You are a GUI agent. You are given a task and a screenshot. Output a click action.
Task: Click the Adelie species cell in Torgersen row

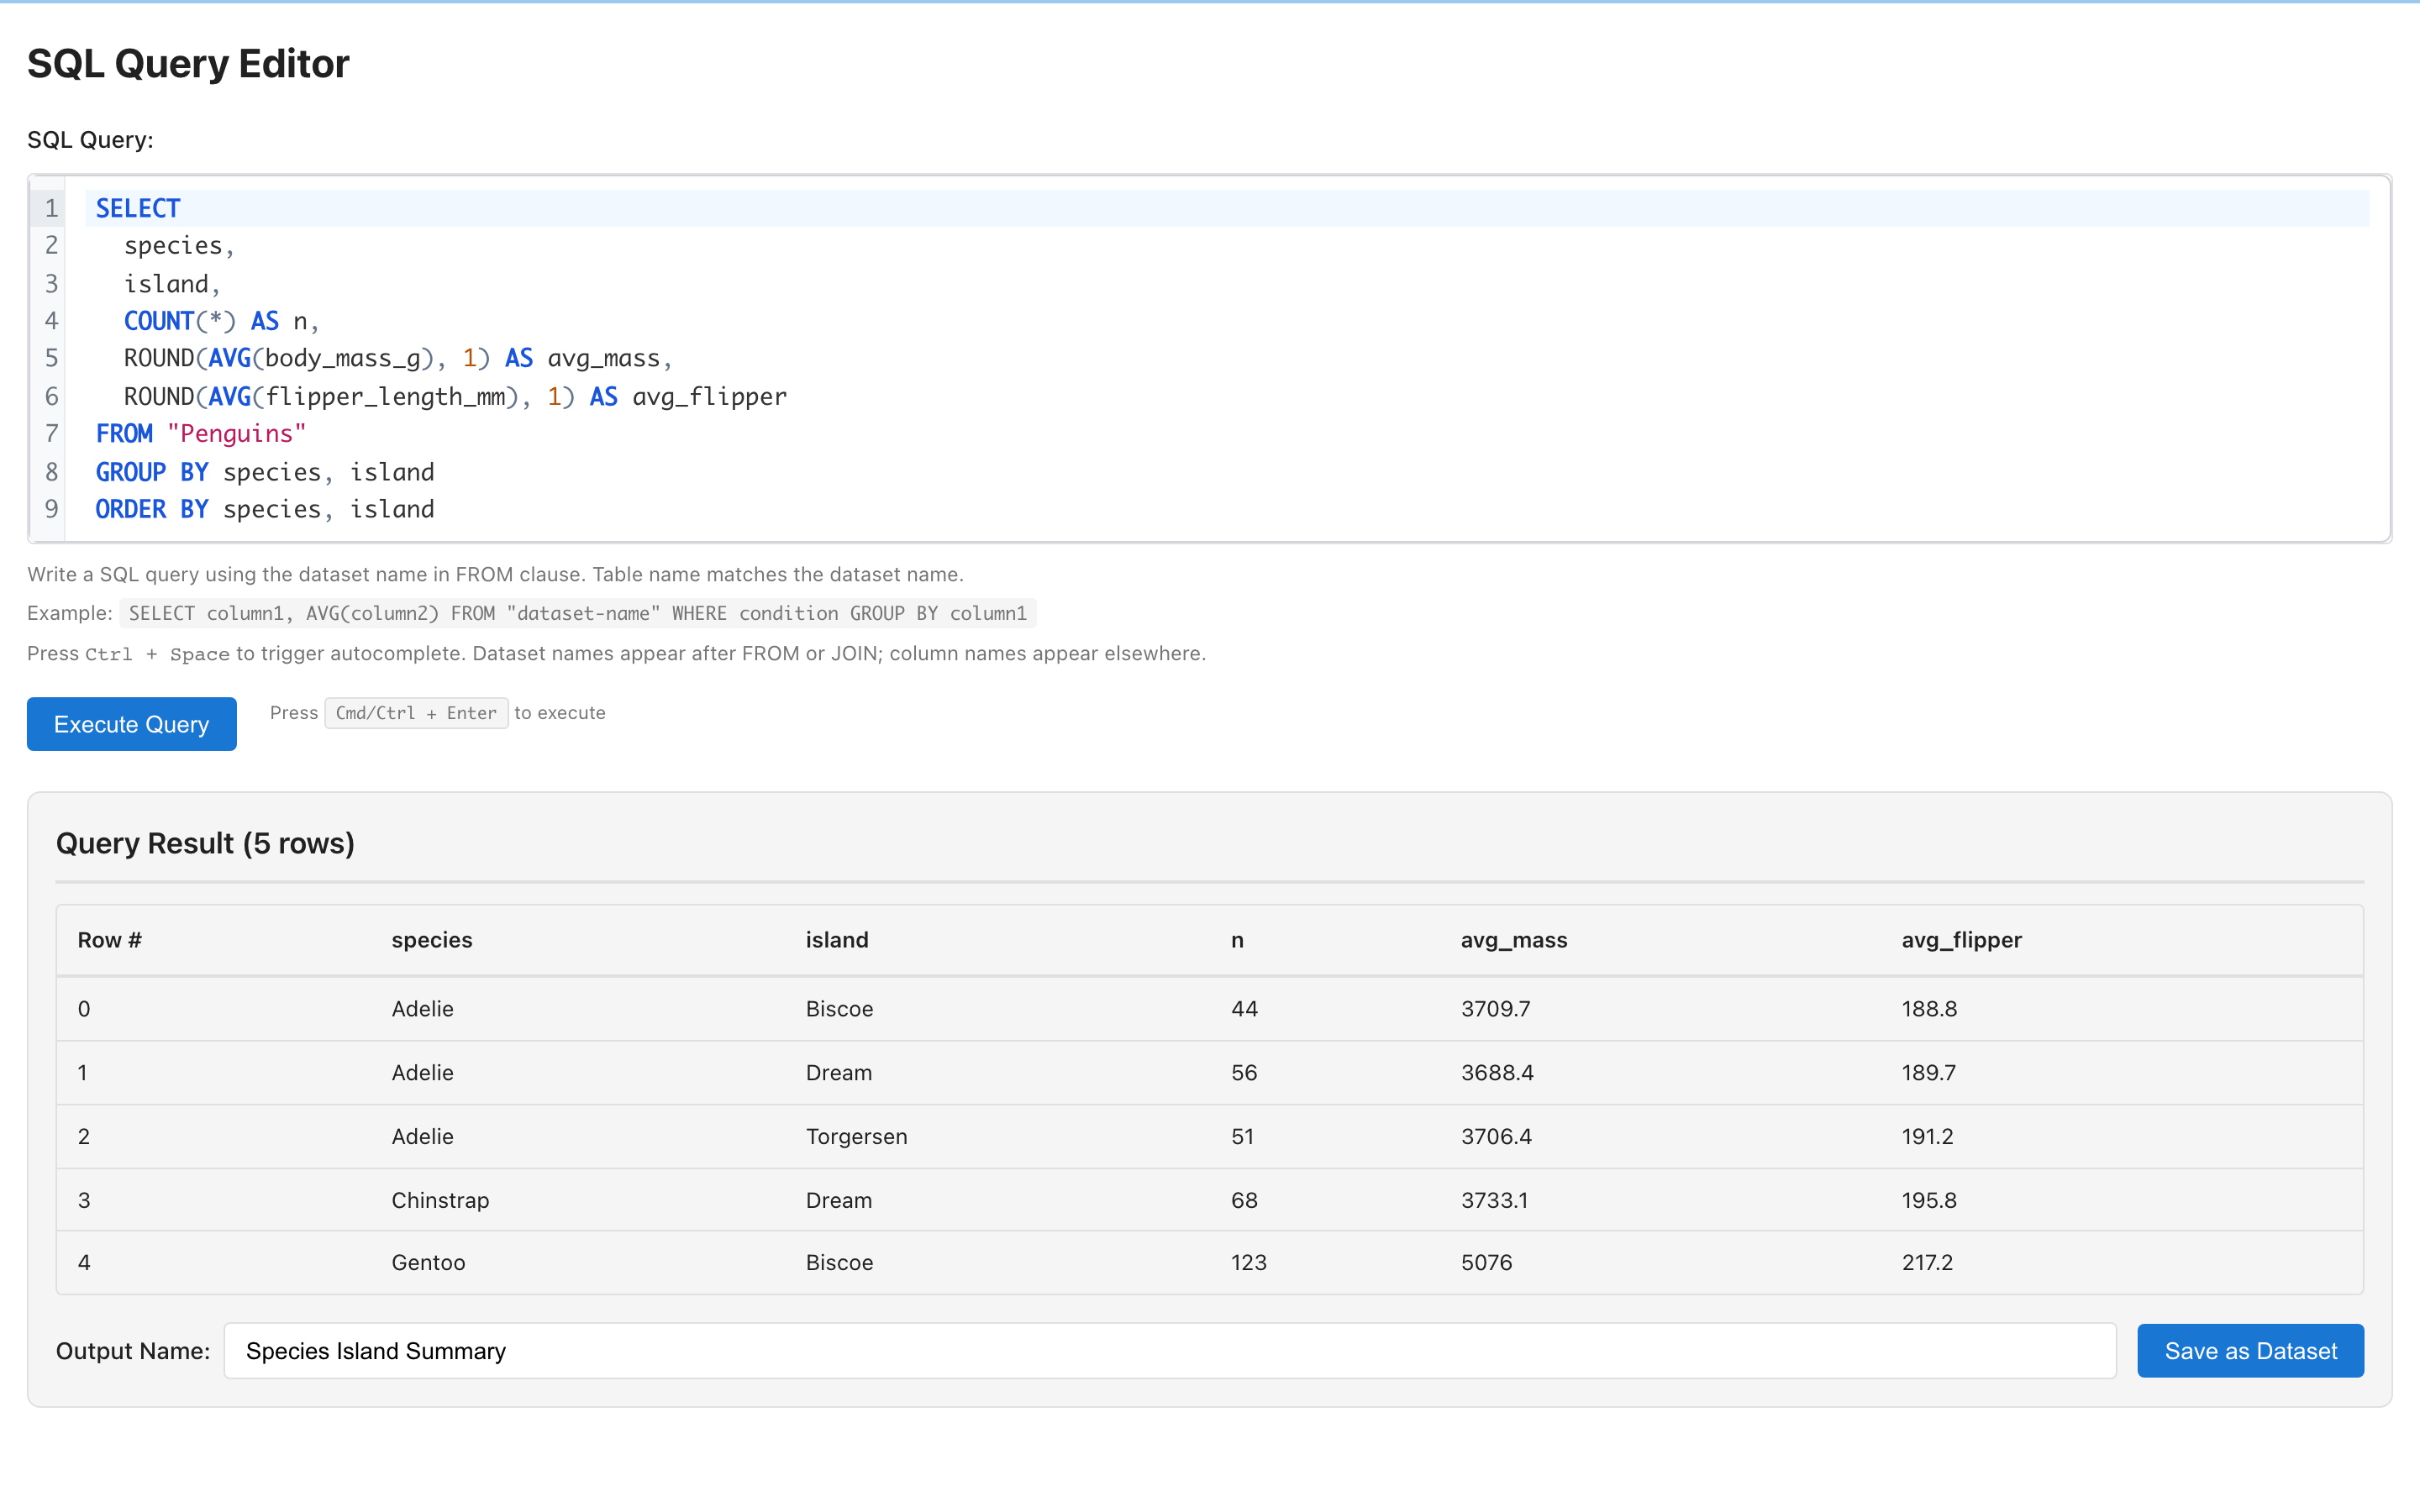(x=422, y=1136)
